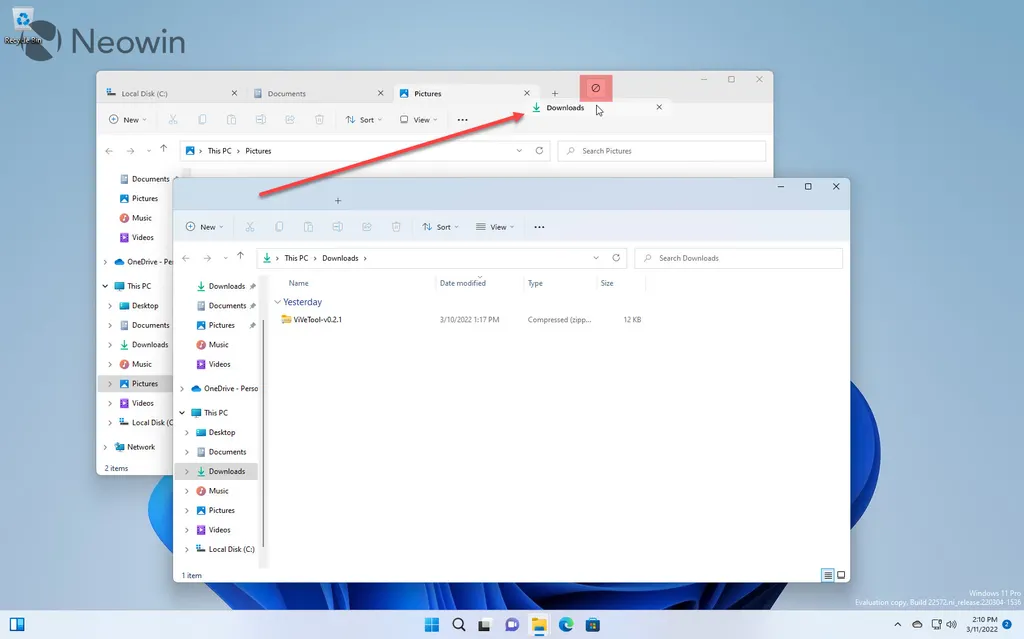Click the Up arrow in Downloads window
This screenshot has height=639, width=1024.
(240, 257)
